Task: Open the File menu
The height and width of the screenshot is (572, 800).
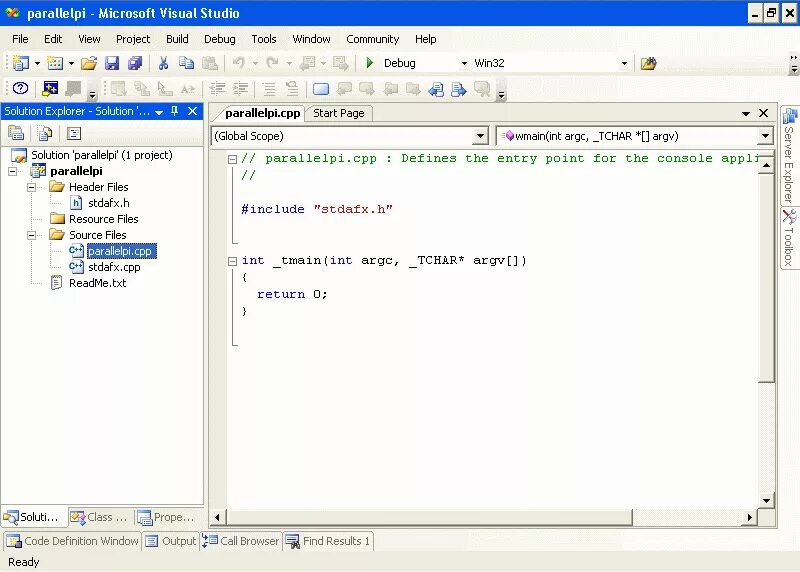Action: click(20, 39)
